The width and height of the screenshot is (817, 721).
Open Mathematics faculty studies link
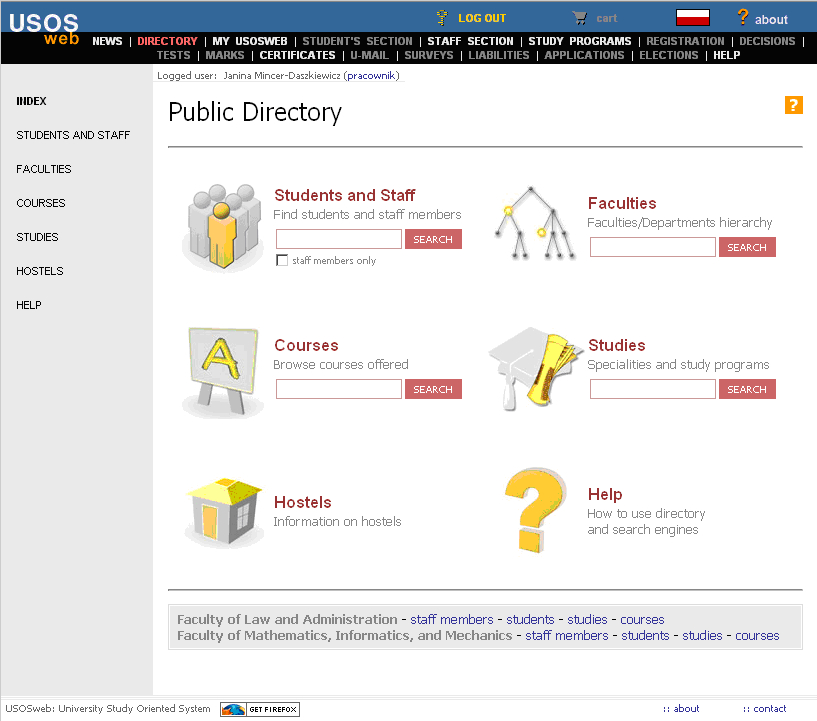coord(702,636)
